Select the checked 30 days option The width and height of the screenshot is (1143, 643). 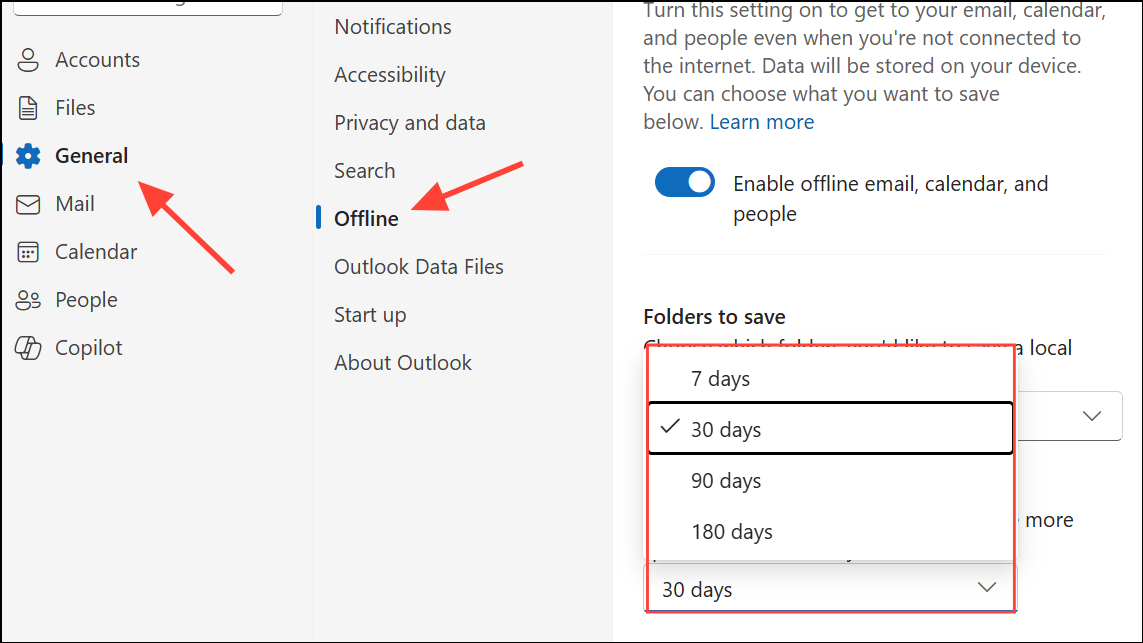tap(830, 429)
